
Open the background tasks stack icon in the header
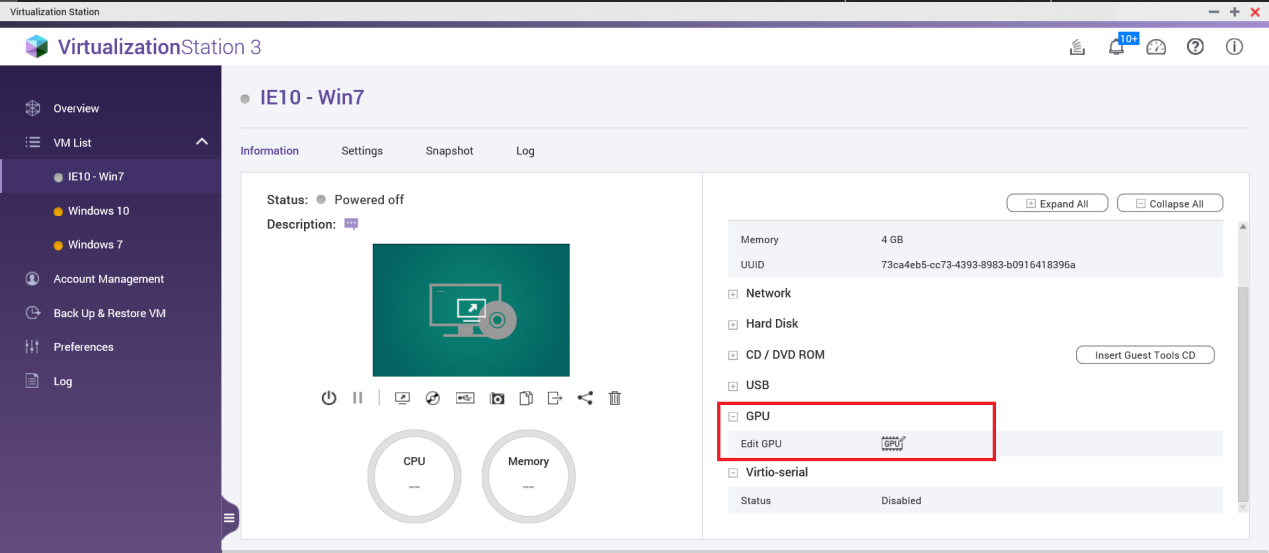[1078, 47]
